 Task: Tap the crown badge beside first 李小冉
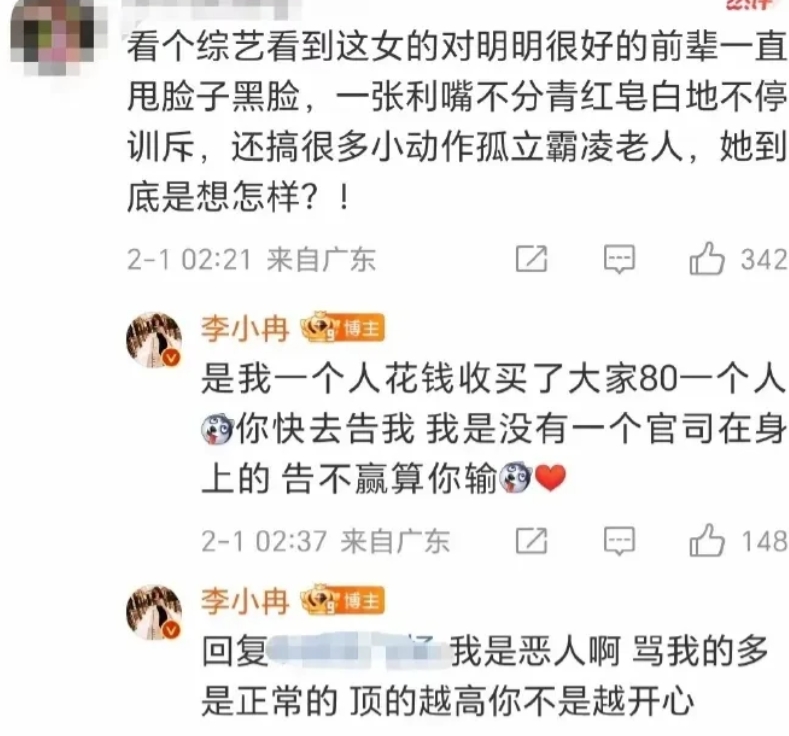[x=320, y=328]
